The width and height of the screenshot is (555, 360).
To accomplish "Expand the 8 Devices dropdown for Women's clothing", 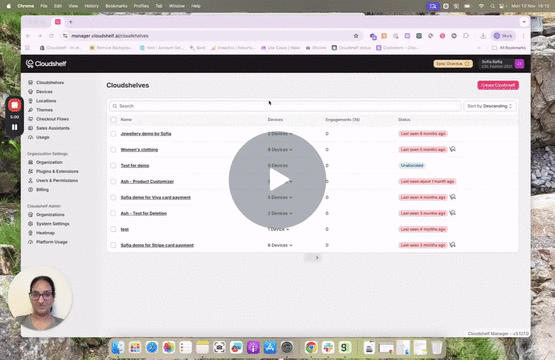I will 280,150.
